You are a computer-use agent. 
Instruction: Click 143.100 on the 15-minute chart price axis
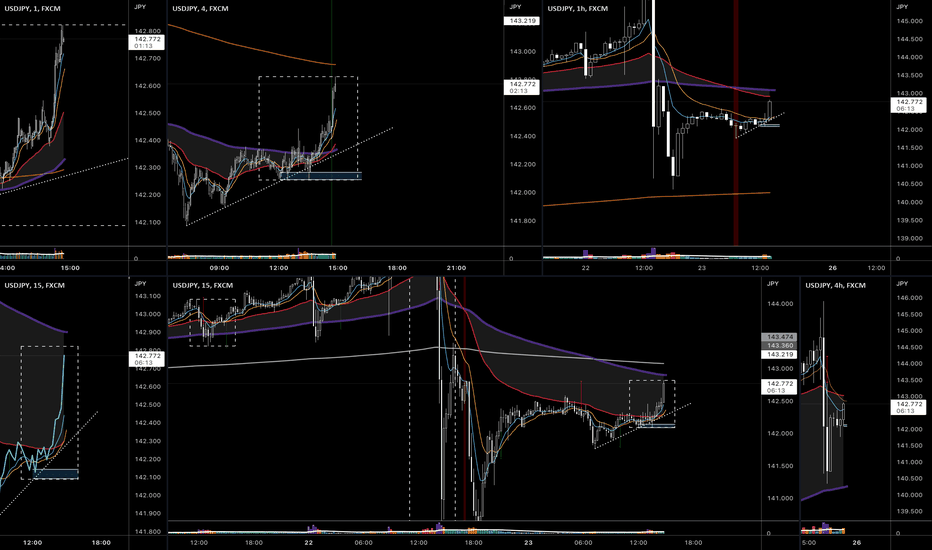pos(147,296)
